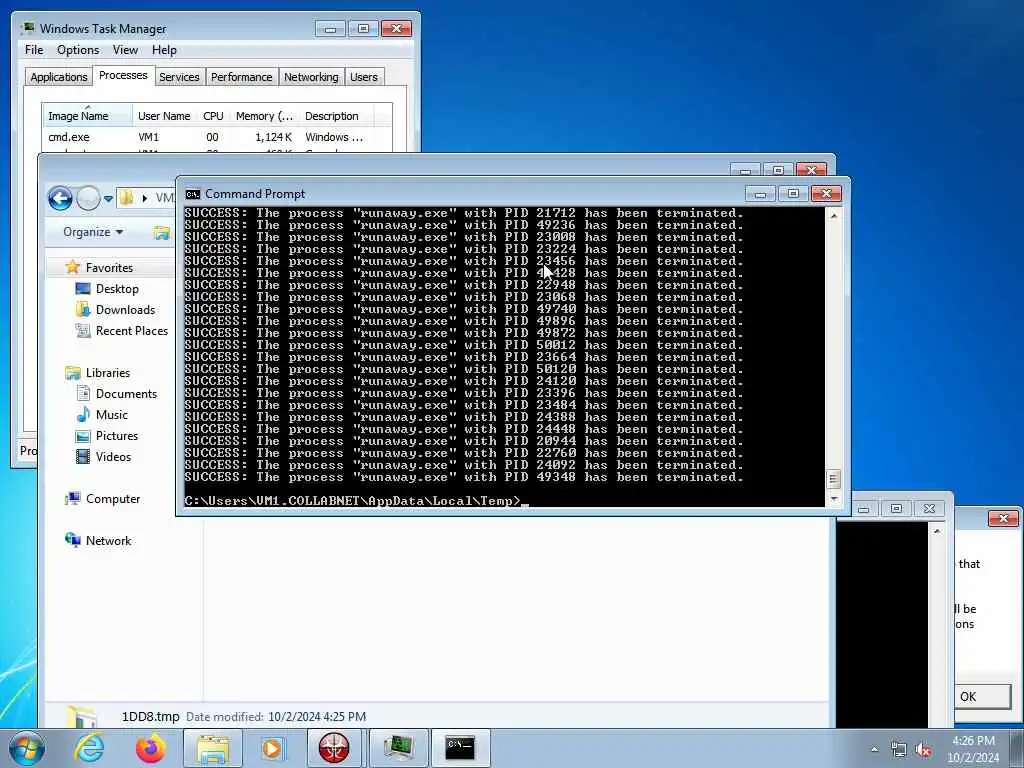
Task: Maximize the Command Prompt window
Action: pos(793,194)
